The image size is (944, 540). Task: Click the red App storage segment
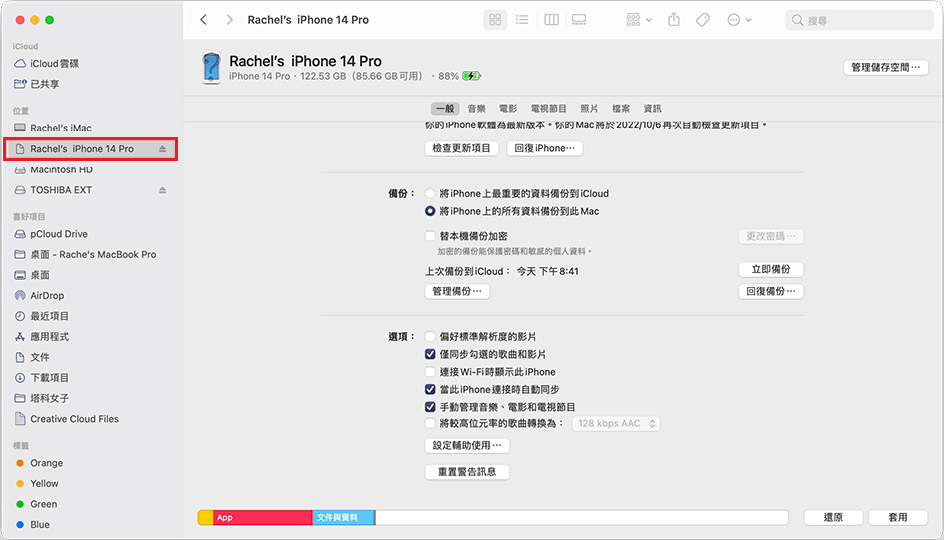[x=262, y=517]
